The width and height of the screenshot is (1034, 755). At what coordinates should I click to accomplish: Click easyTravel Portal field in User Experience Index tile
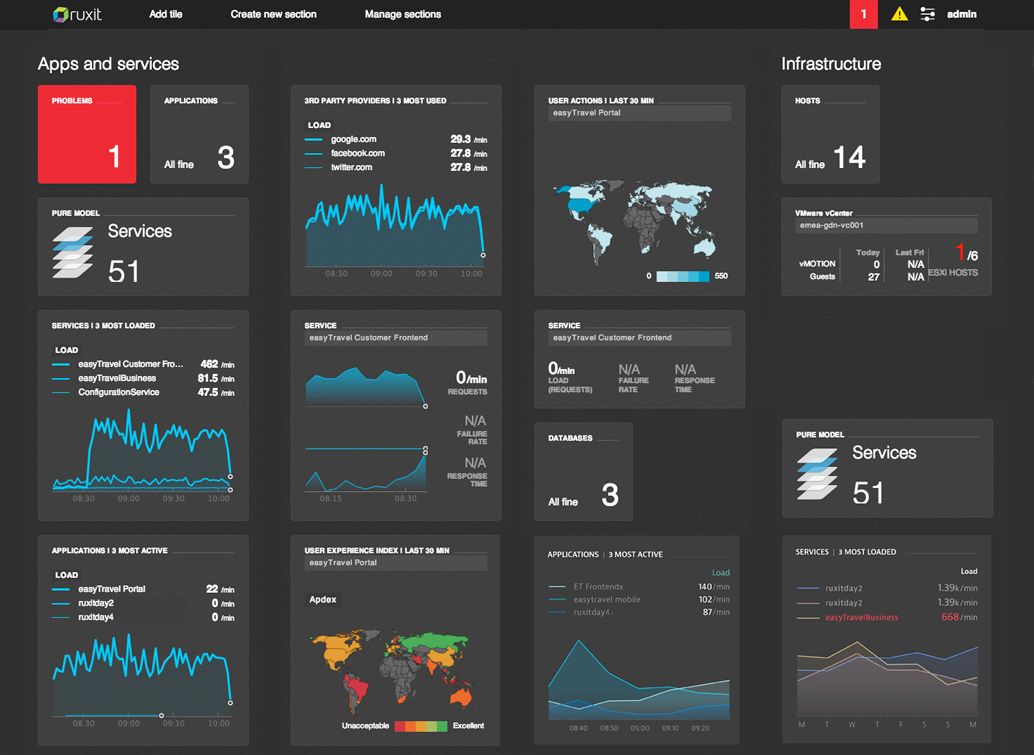396,562
